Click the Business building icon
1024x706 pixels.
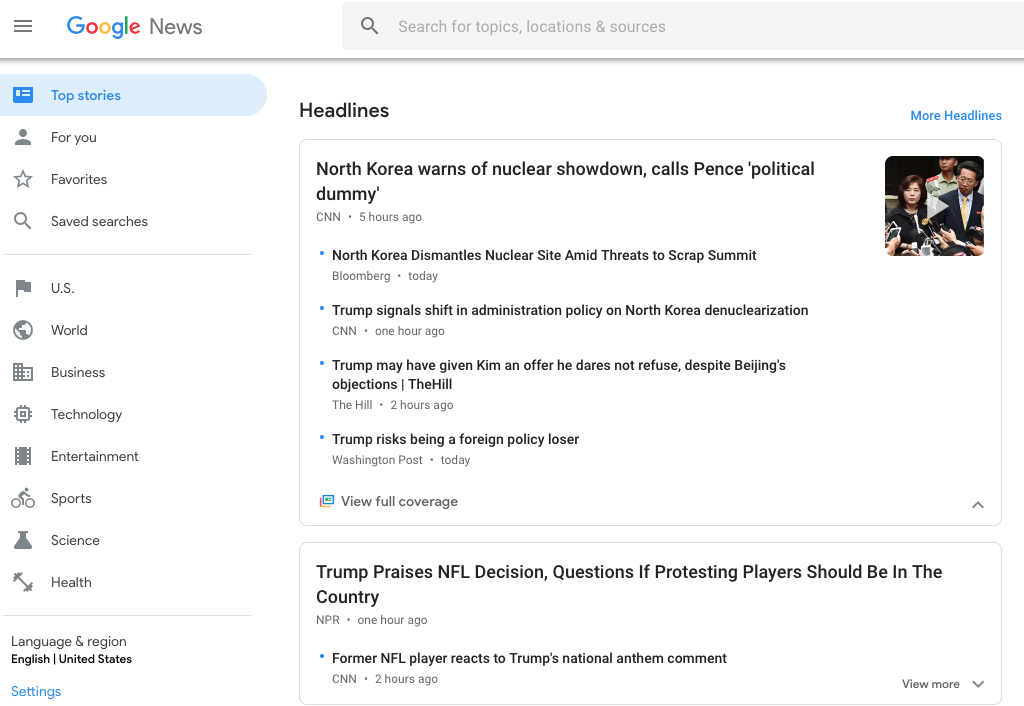click(x=23, y=372)
